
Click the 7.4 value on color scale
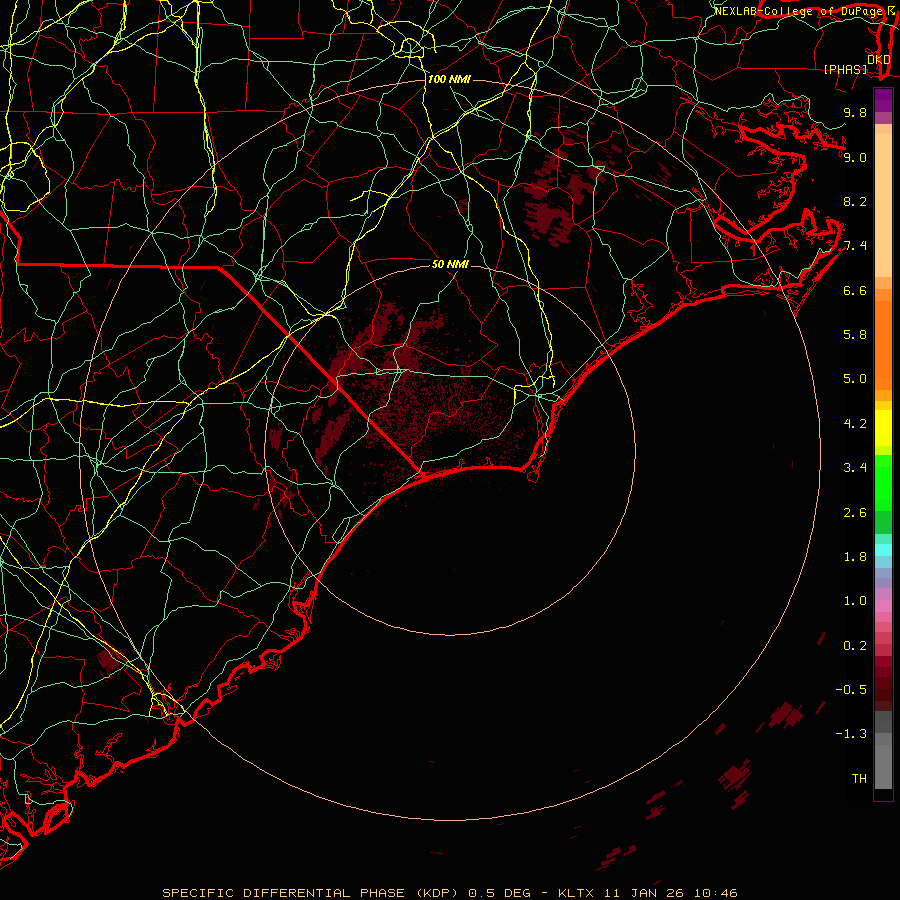point(855,246)
